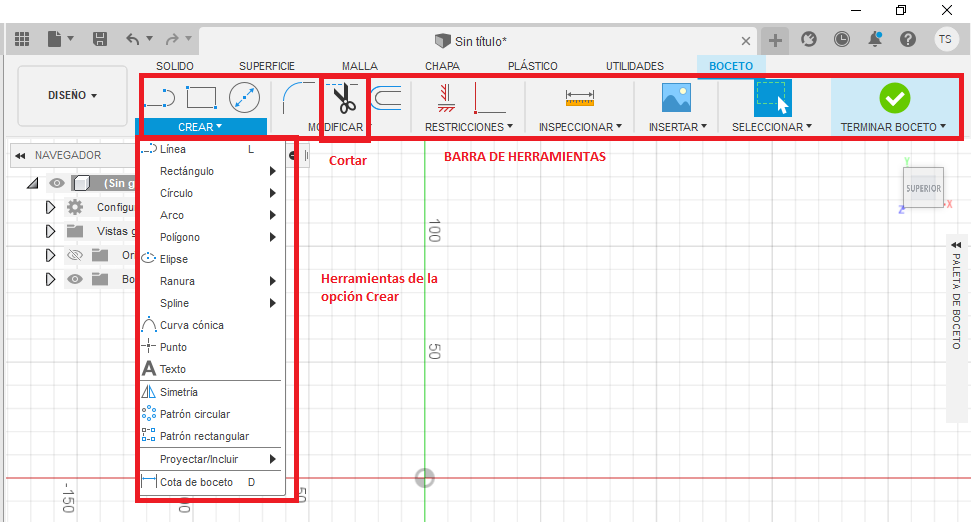Expand the Configuración tree node

tap(50, 207)
